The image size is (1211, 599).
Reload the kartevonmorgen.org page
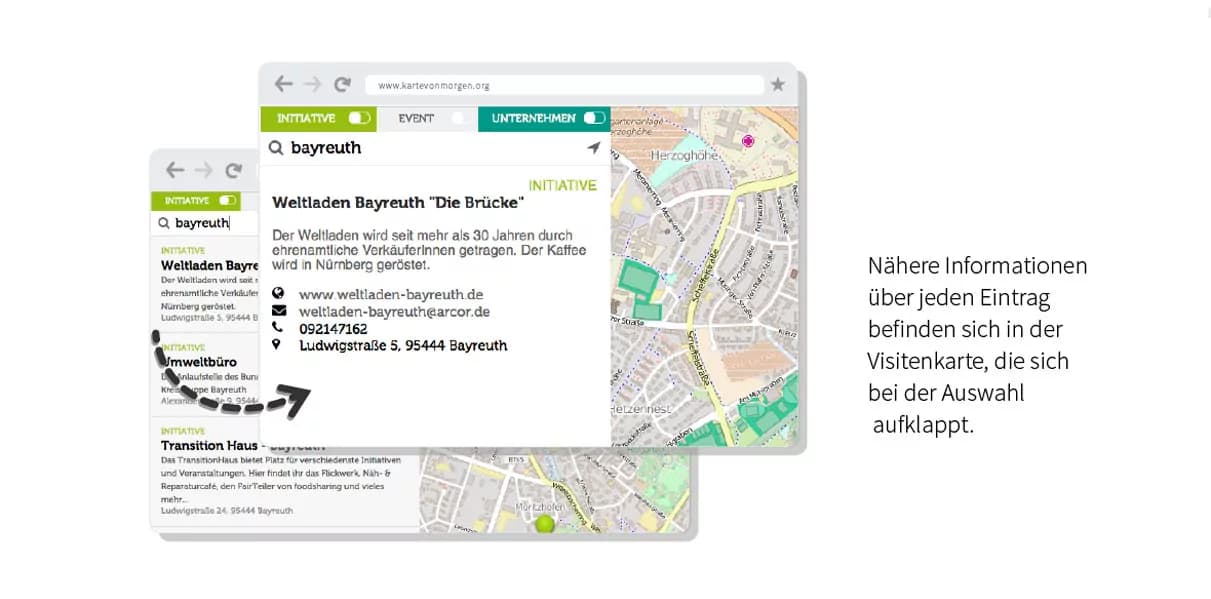pyautogui.click(x=343, y=85)
